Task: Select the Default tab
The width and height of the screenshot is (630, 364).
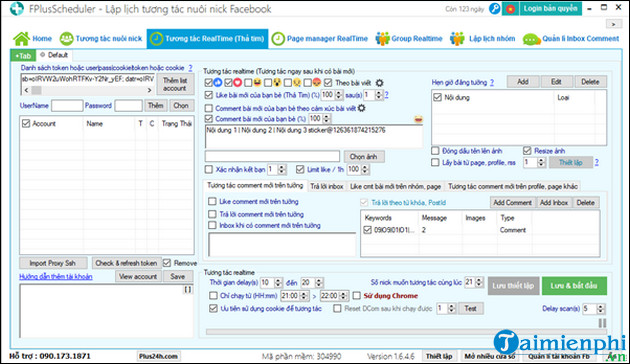Action: click(54, 55)
